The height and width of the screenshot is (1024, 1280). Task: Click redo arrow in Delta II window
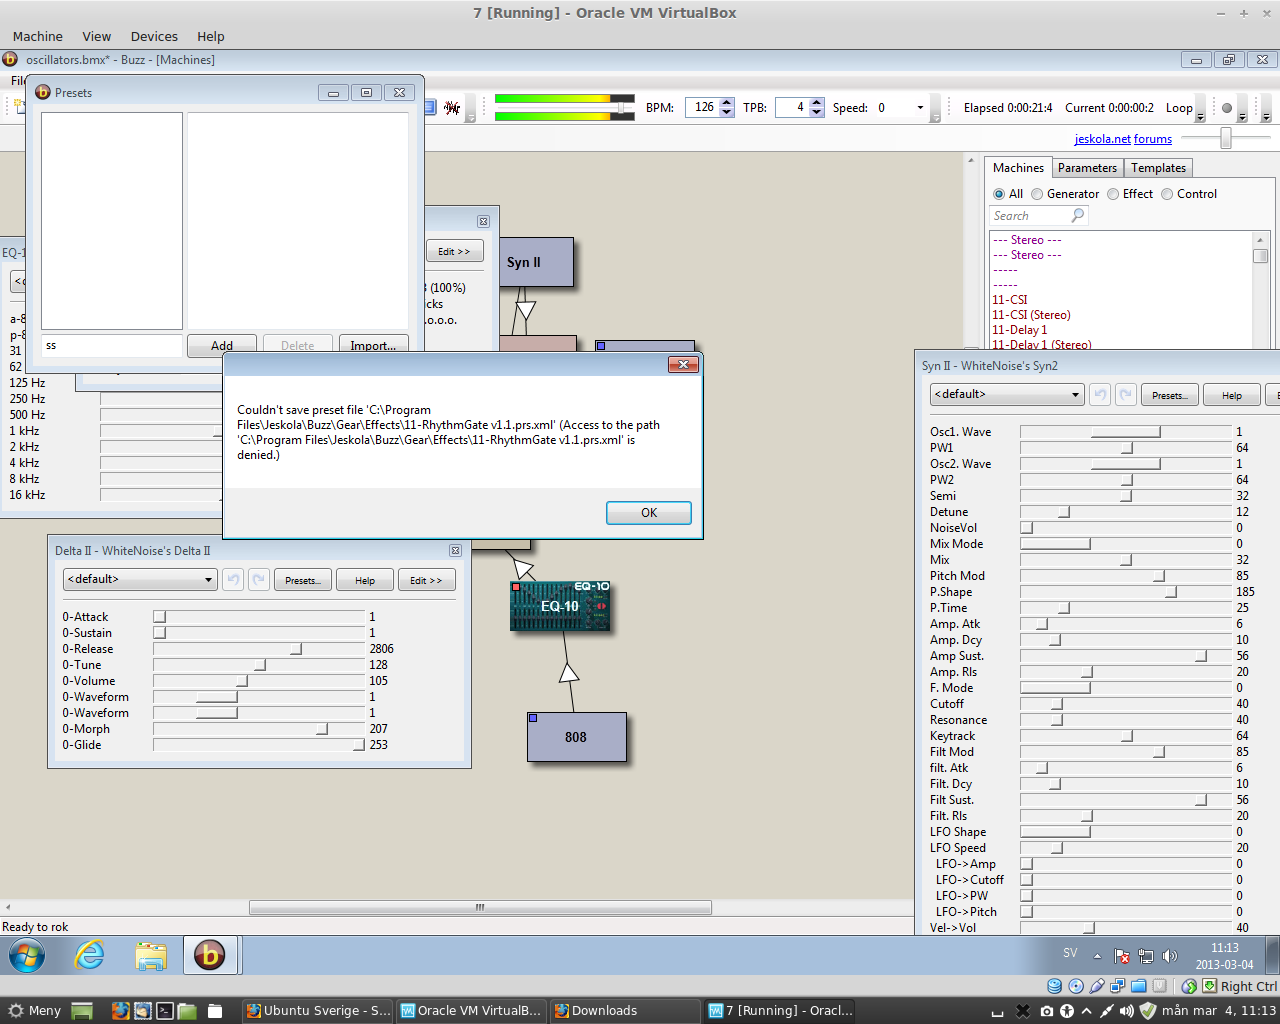pos(259,580)
